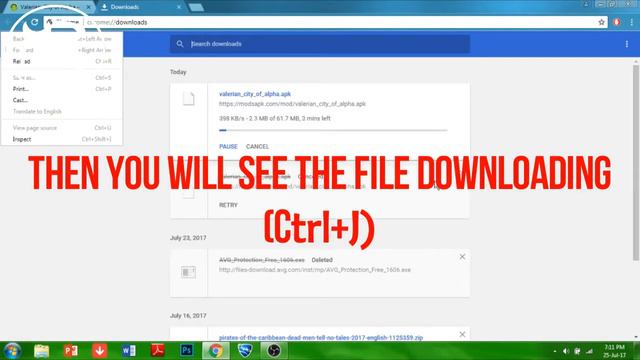Image resolution: width=640 pixels, height=360 pixels.
Task: Open the AVG files-download URL link
Action: (x=315, y=270)
